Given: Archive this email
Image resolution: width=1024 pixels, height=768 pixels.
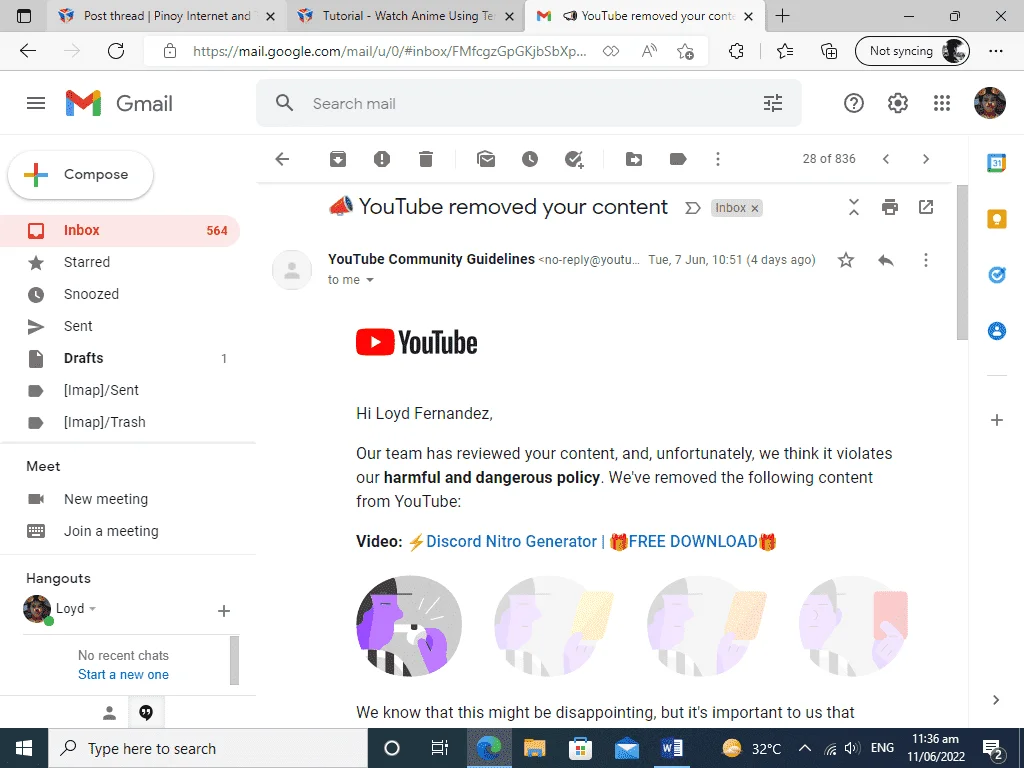Looking at the screenshot, I should tap(338, 159).
